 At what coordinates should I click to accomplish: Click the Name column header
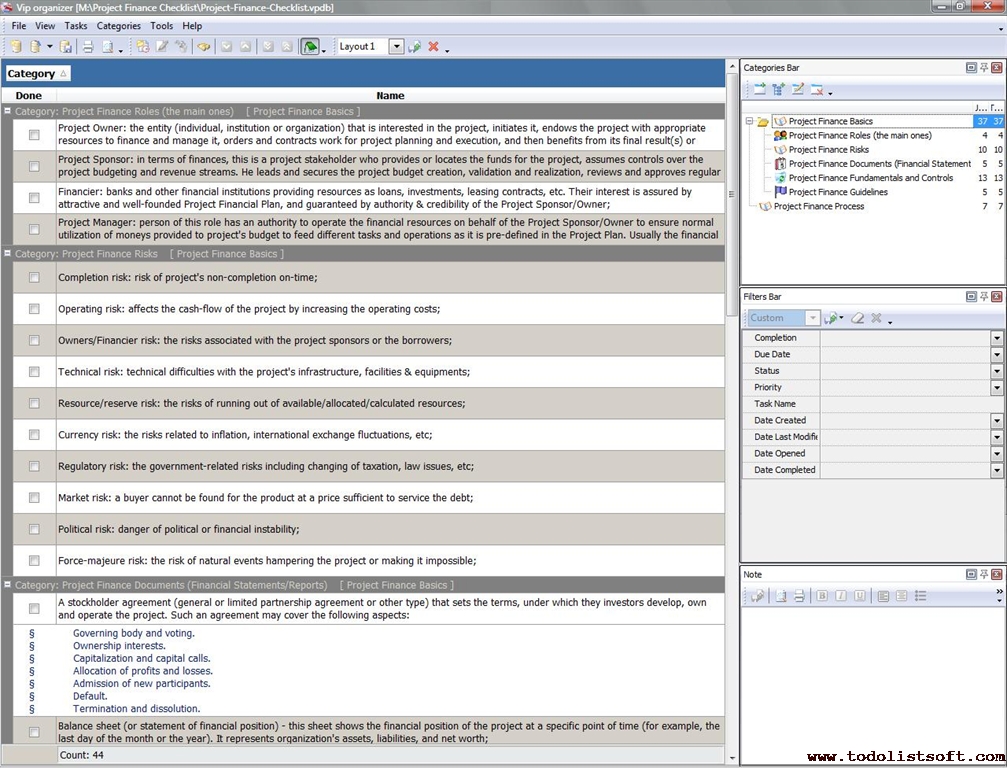pos(390,96)
